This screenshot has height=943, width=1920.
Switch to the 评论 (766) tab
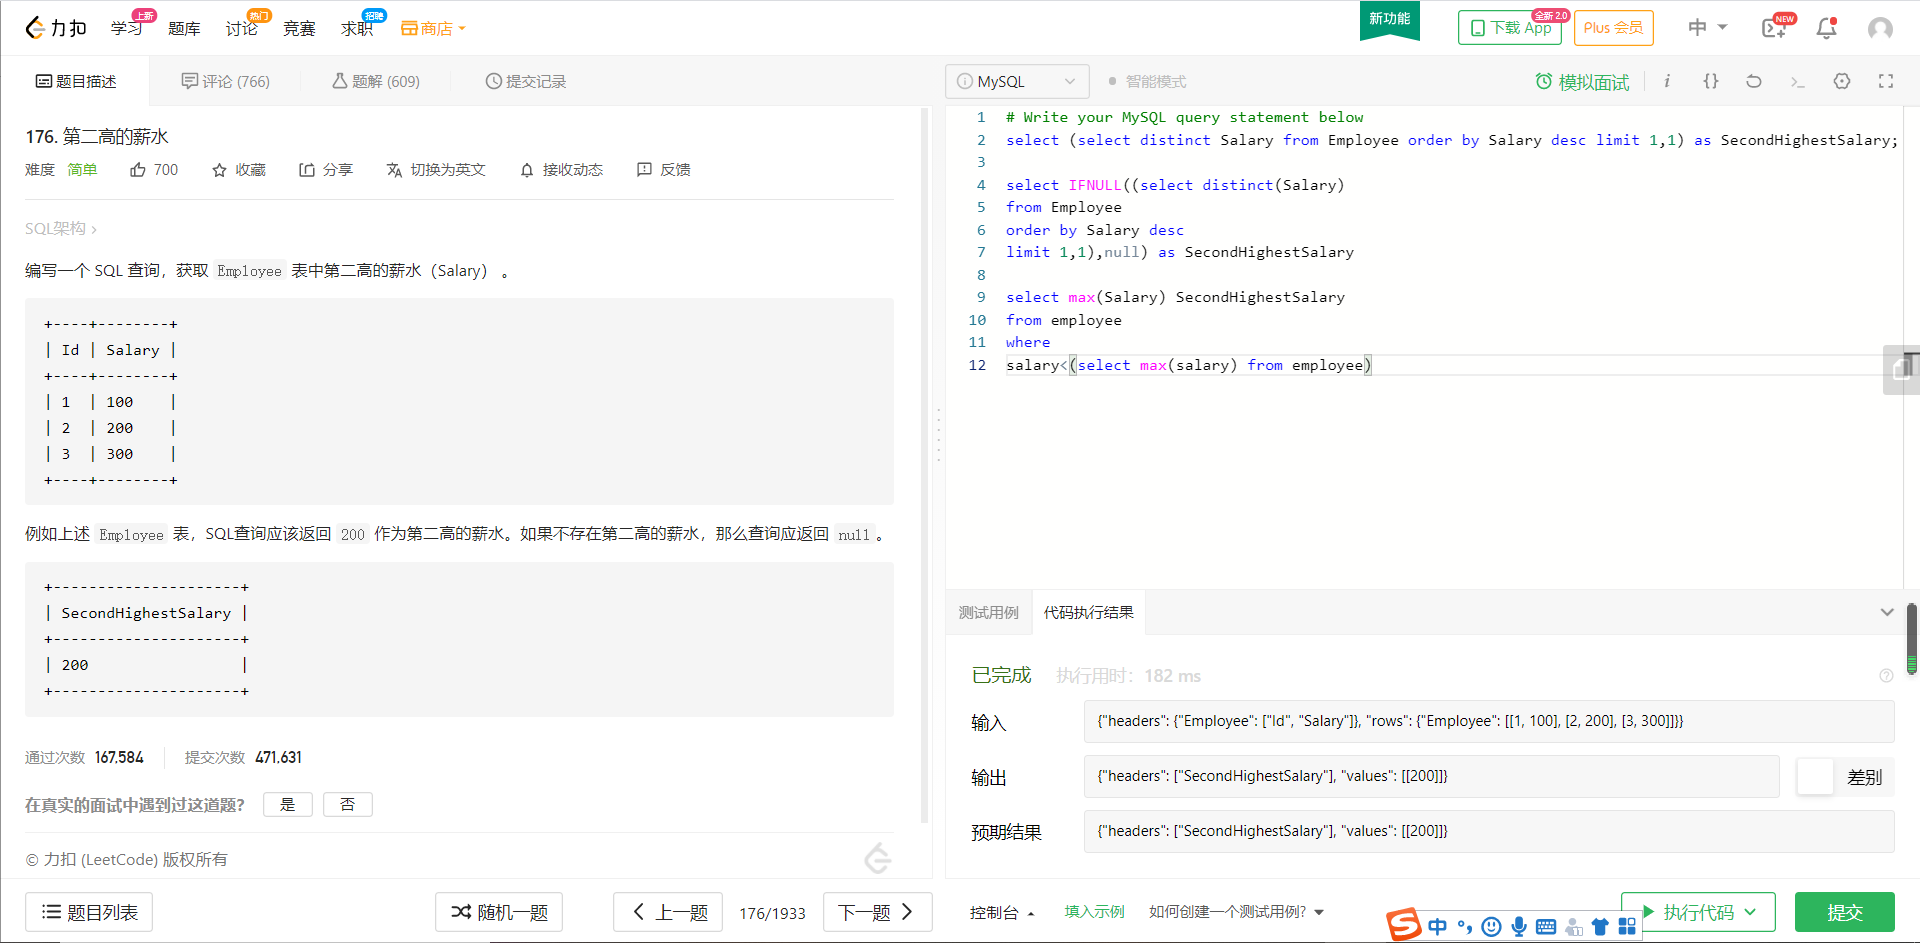[226, 81]
